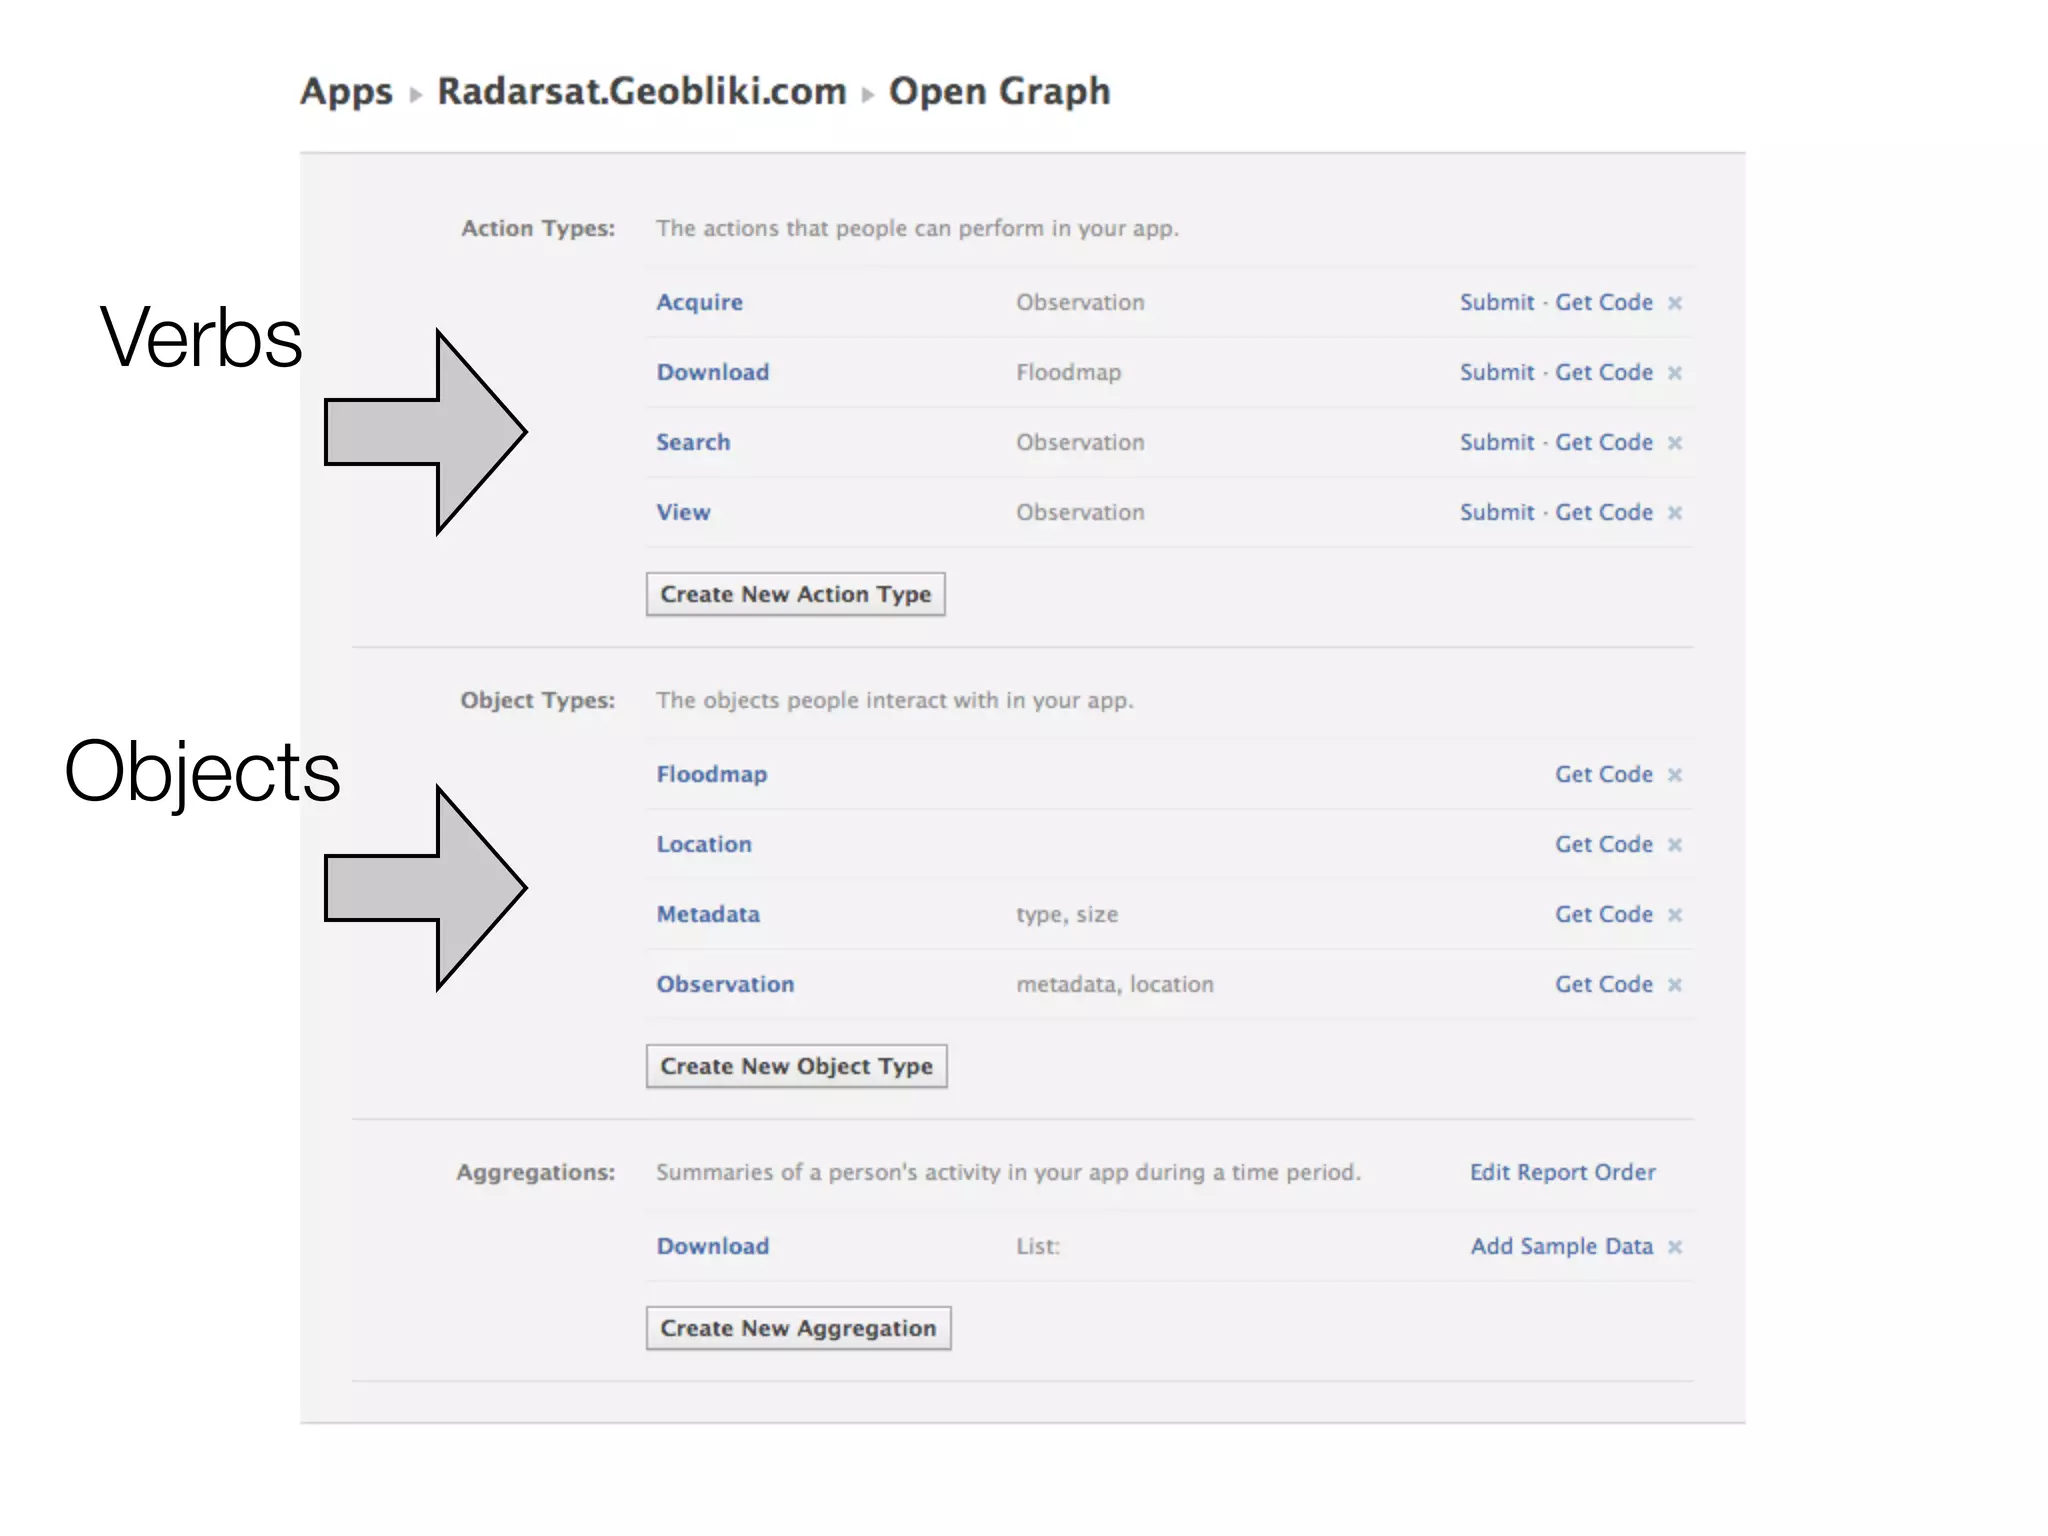Remove the Observation object type x icon
The height and width of the screenshot is (1536, 2048).
coord(1675,985)
